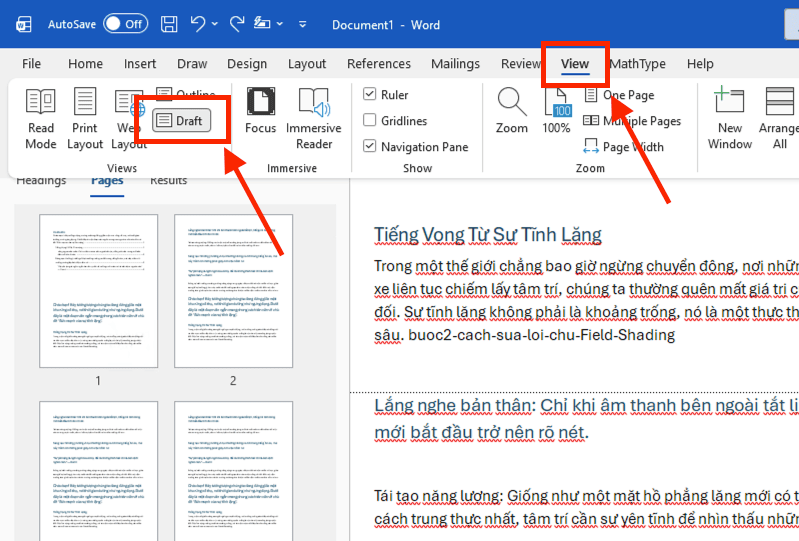Select Multiple Pages zoom option
The width and height of the screenshot is (799, 541).
click(x=632, y=121)
